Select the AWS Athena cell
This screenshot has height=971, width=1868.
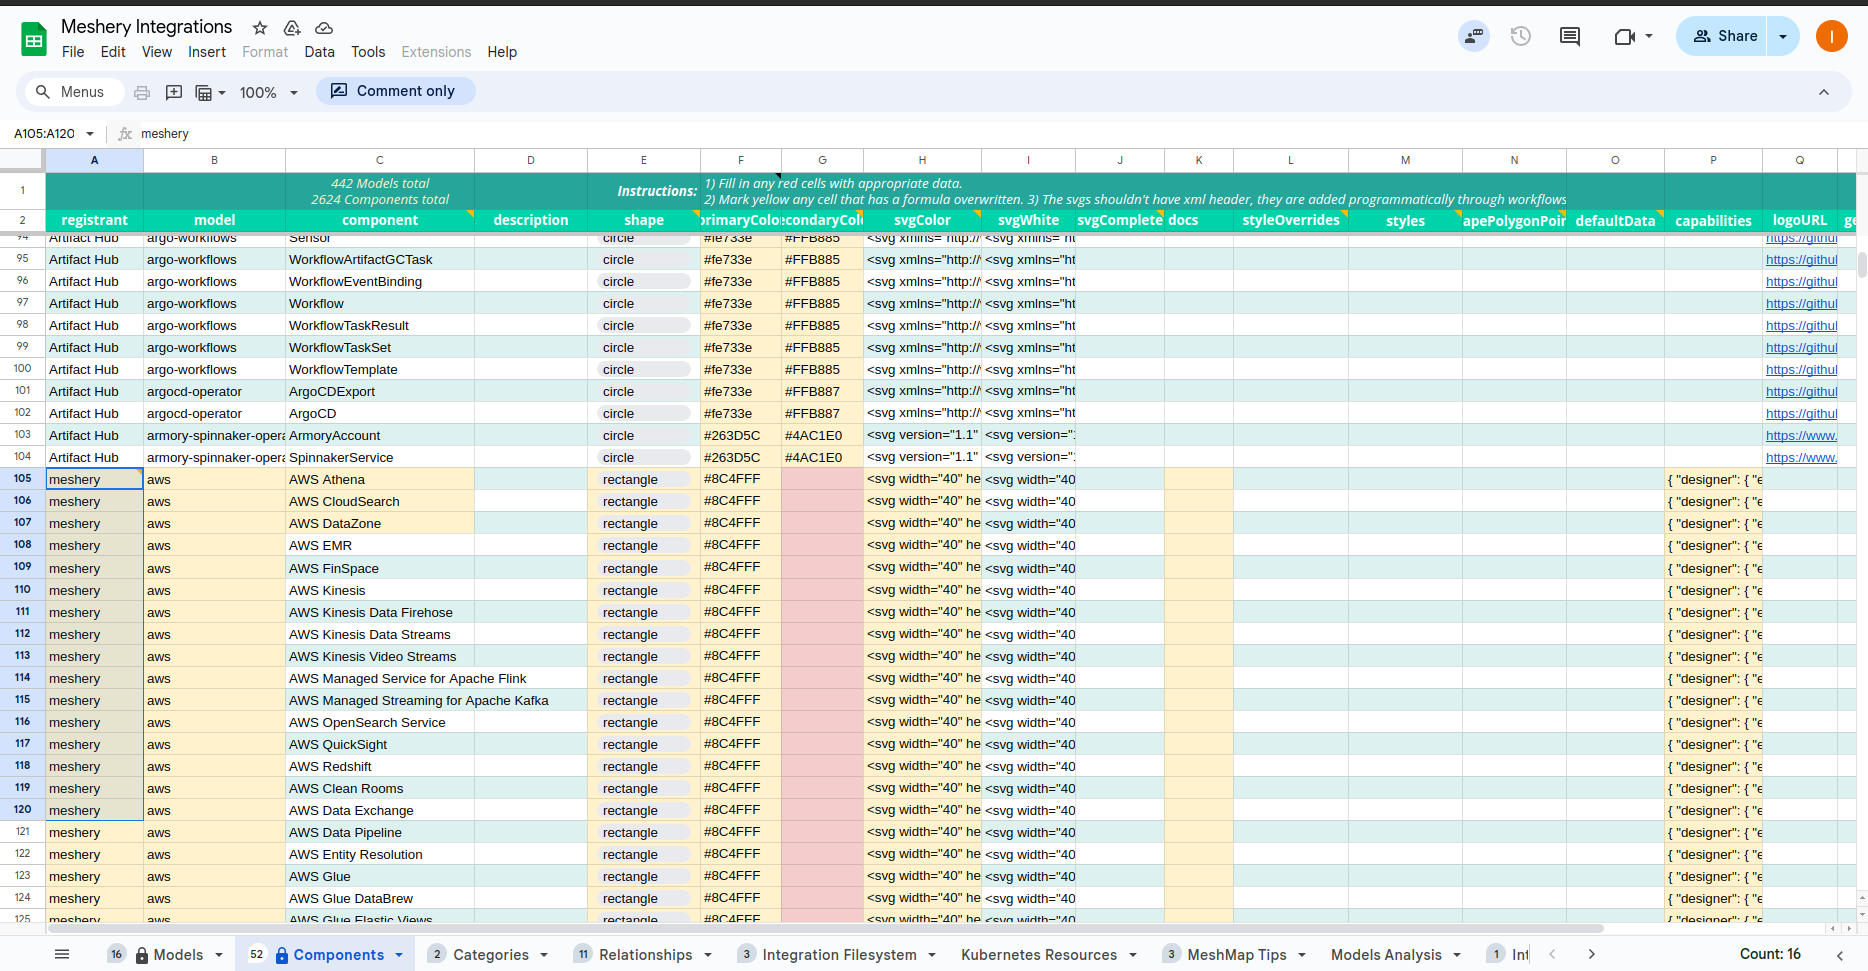380,480
